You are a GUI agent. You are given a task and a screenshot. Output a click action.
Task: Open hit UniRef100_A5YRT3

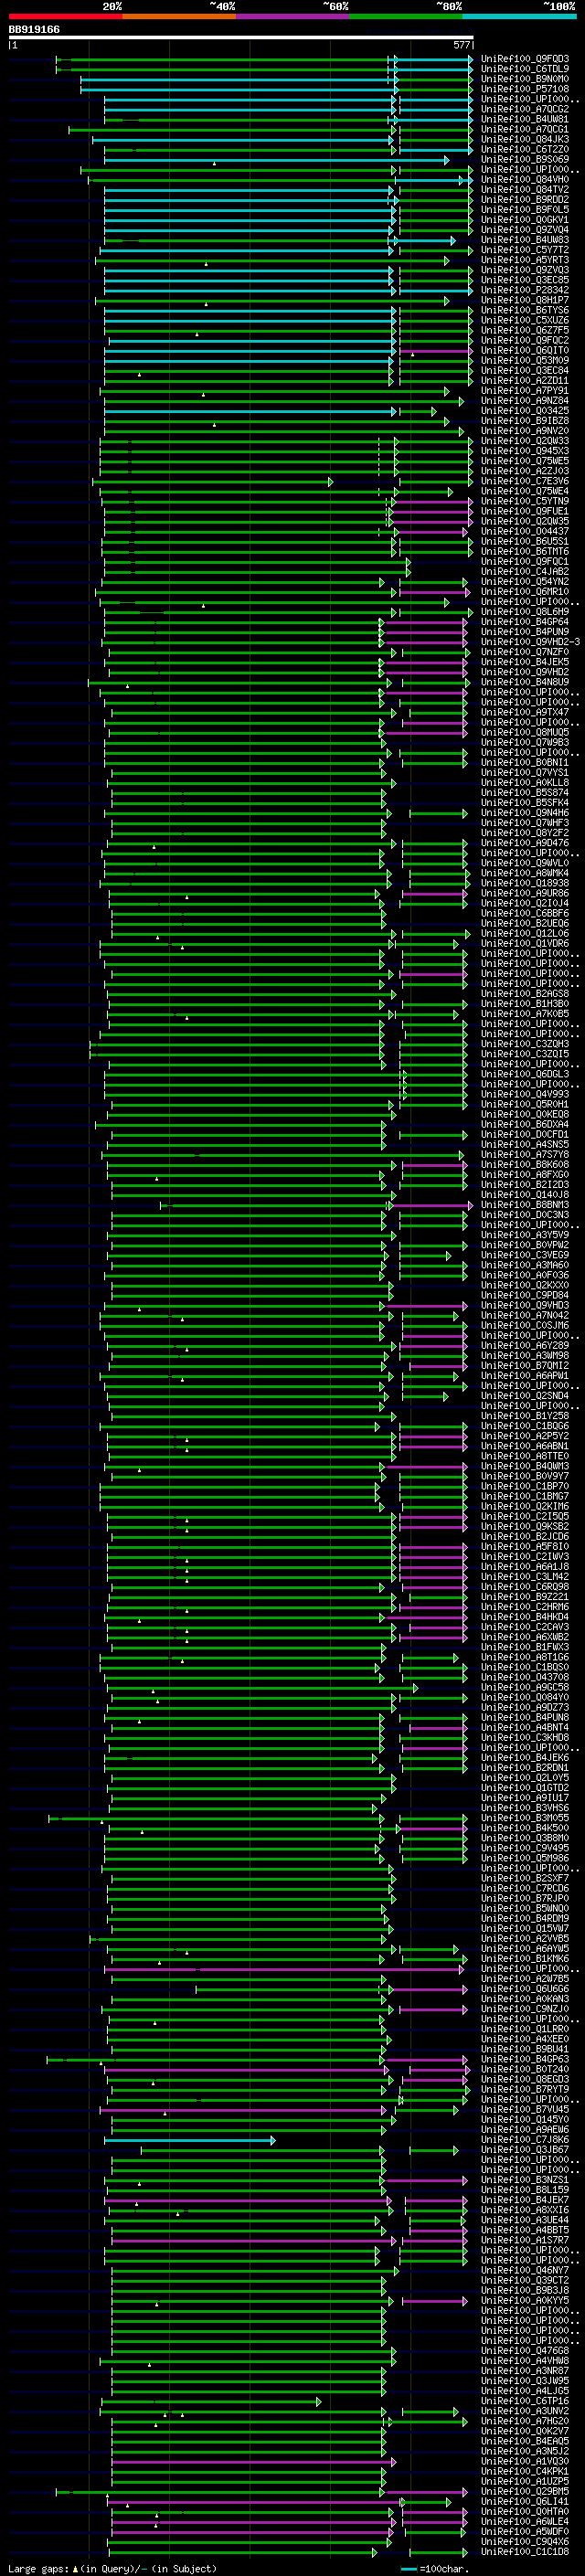pyautogui.click(x=525, y=260)
